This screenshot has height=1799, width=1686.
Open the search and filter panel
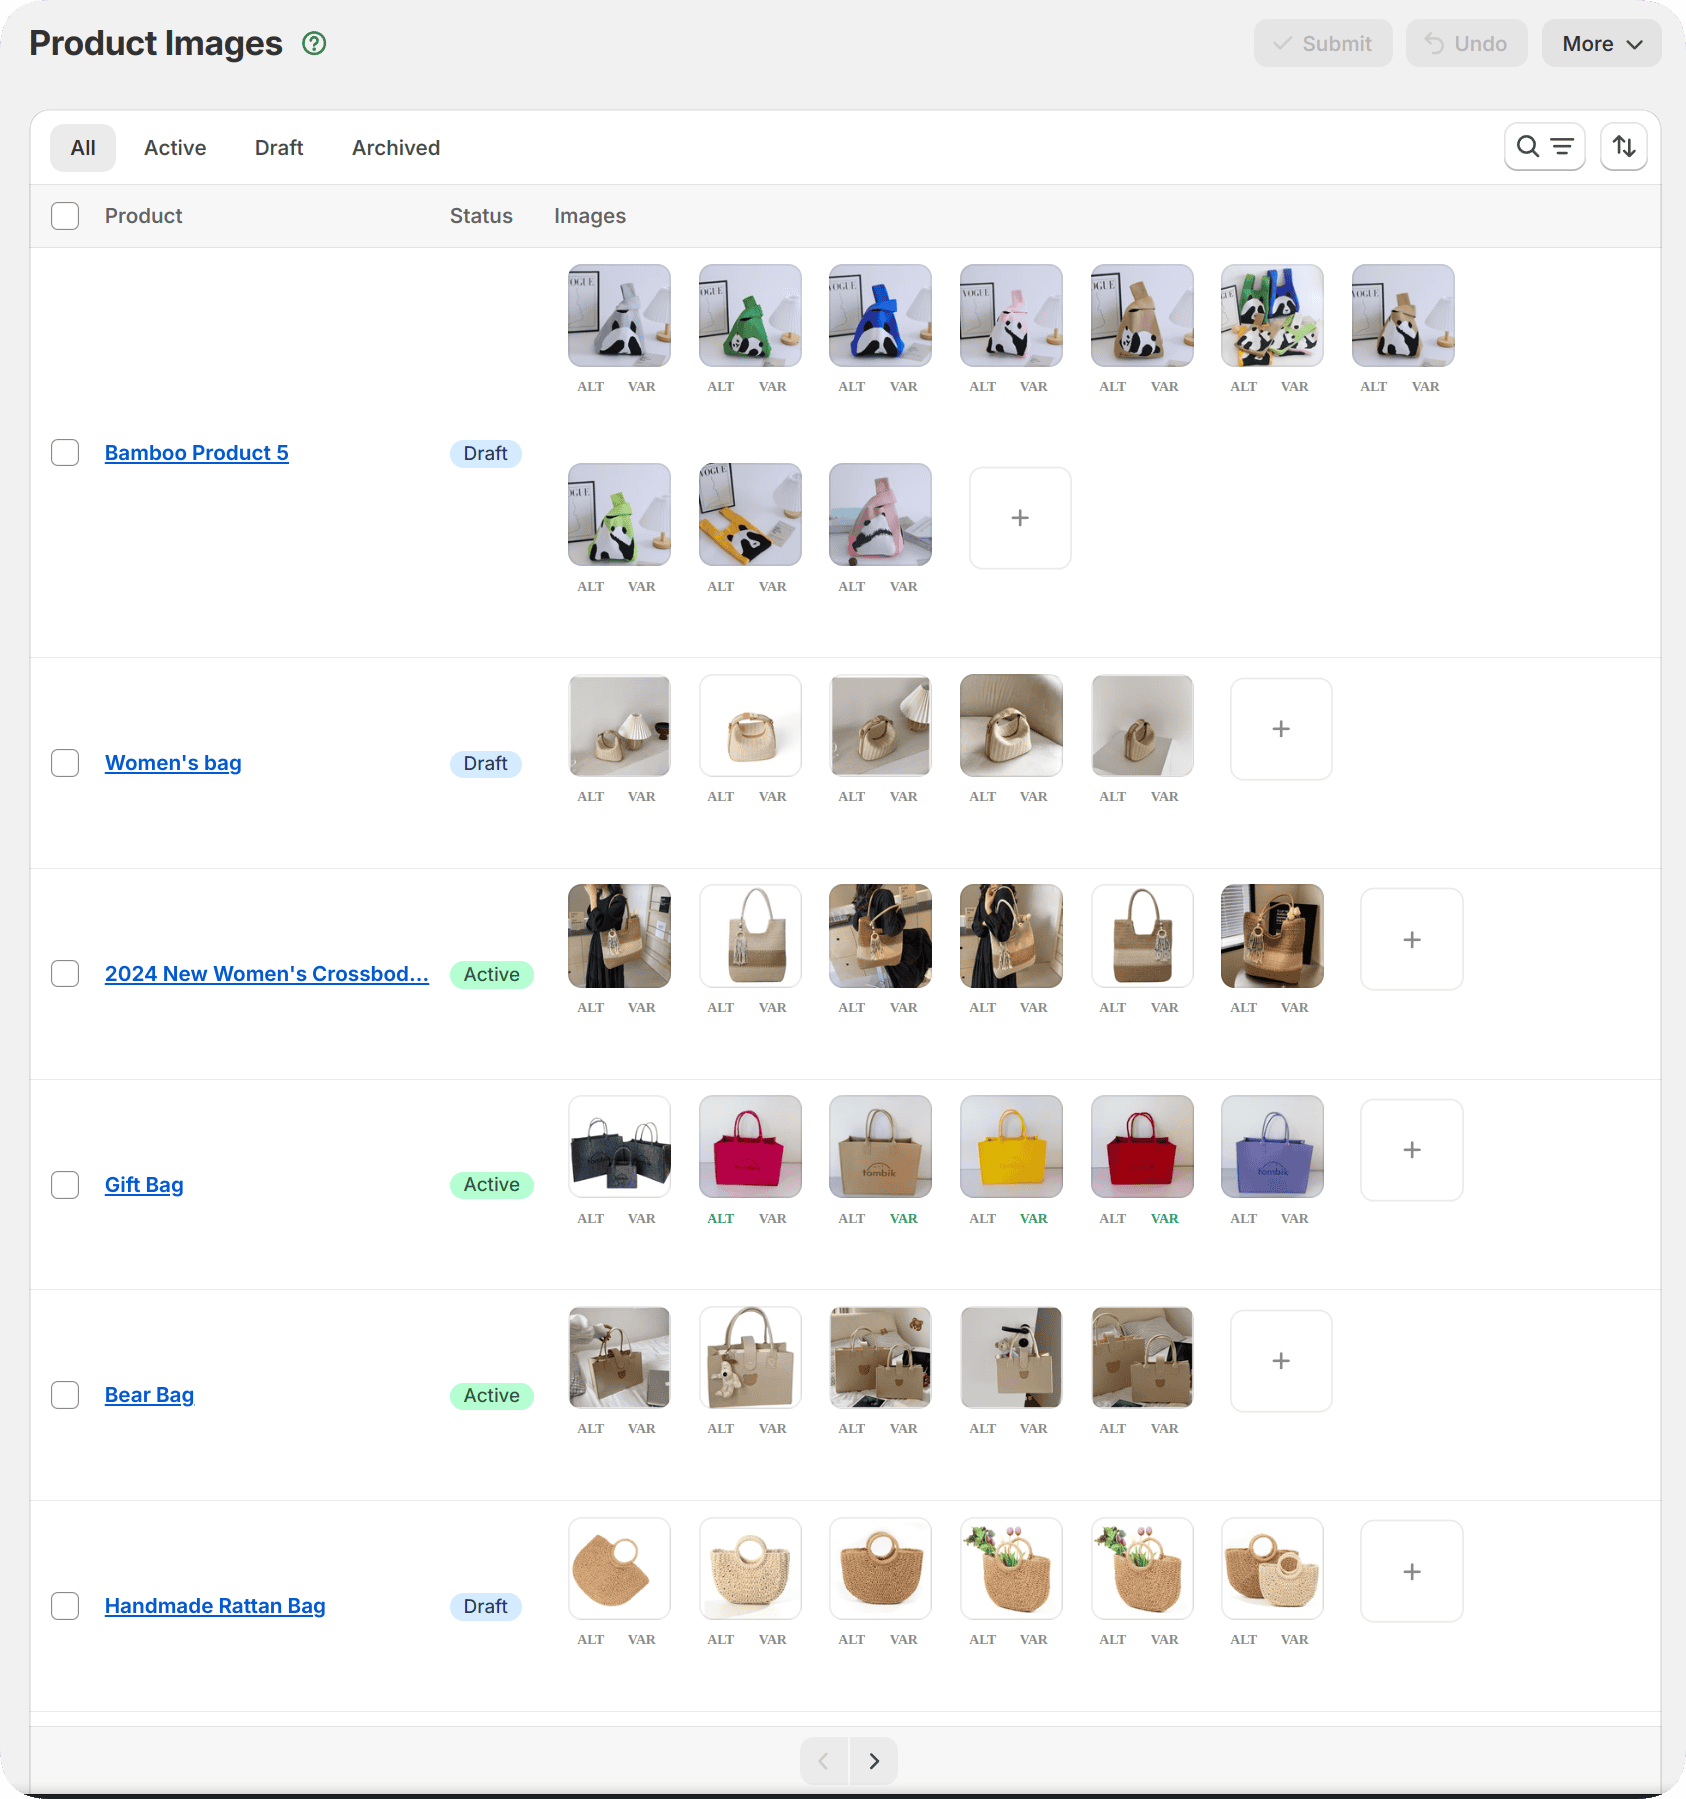pos(1544,146)
